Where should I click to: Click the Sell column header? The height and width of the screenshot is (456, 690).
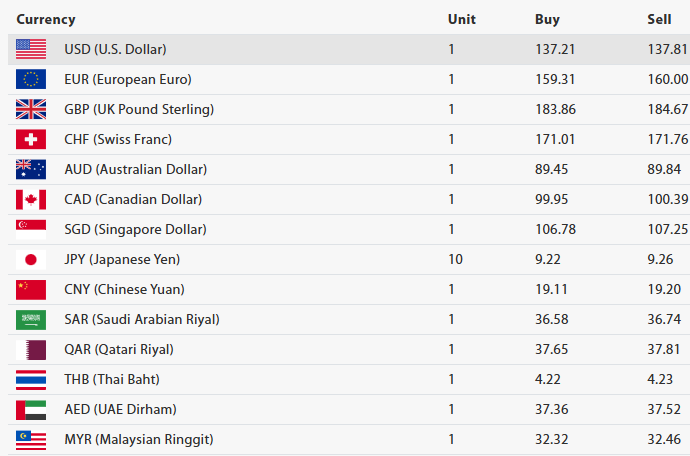point(659,19)
